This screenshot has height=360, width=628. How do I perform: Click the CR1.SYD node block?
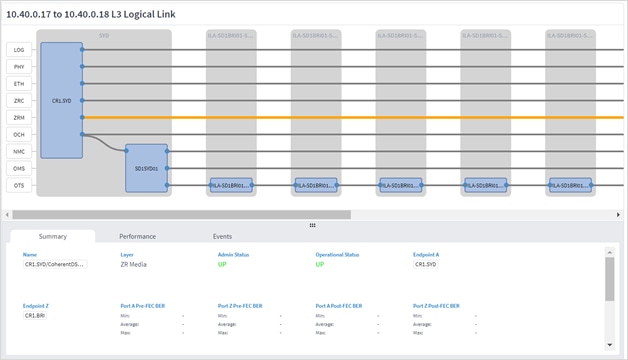[62, 101]
